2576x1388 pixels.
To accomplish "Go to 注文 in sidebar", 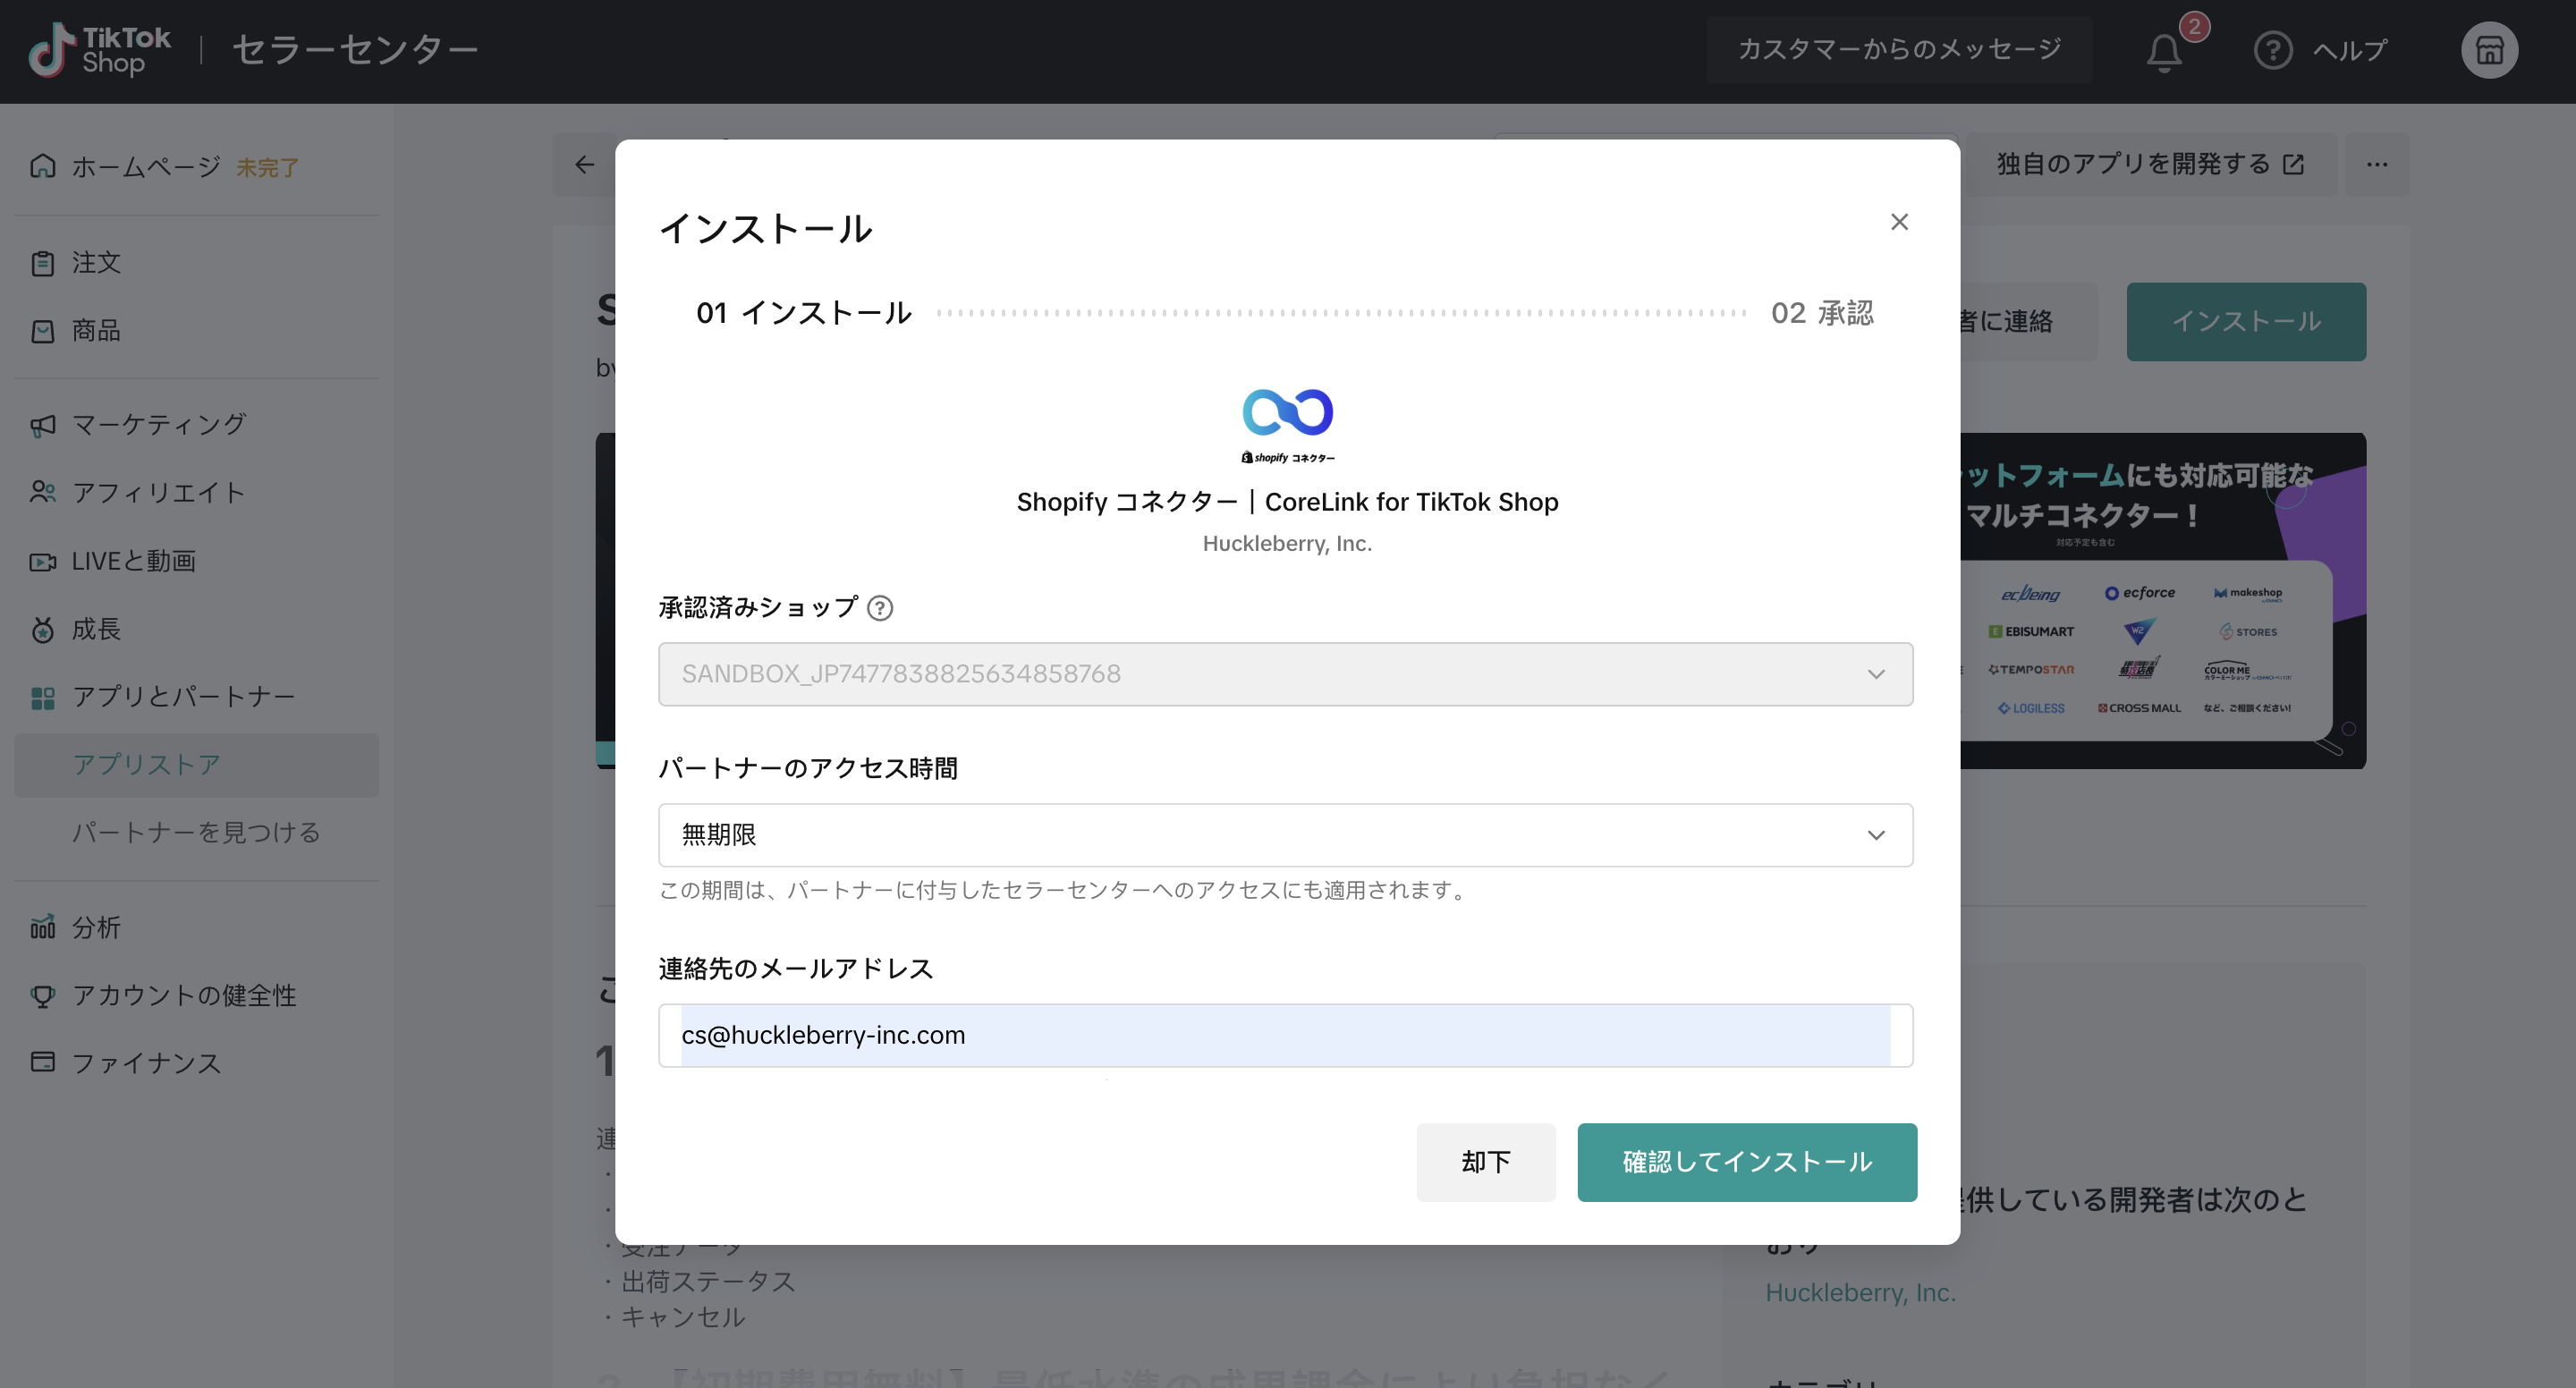I will point(96,263).
